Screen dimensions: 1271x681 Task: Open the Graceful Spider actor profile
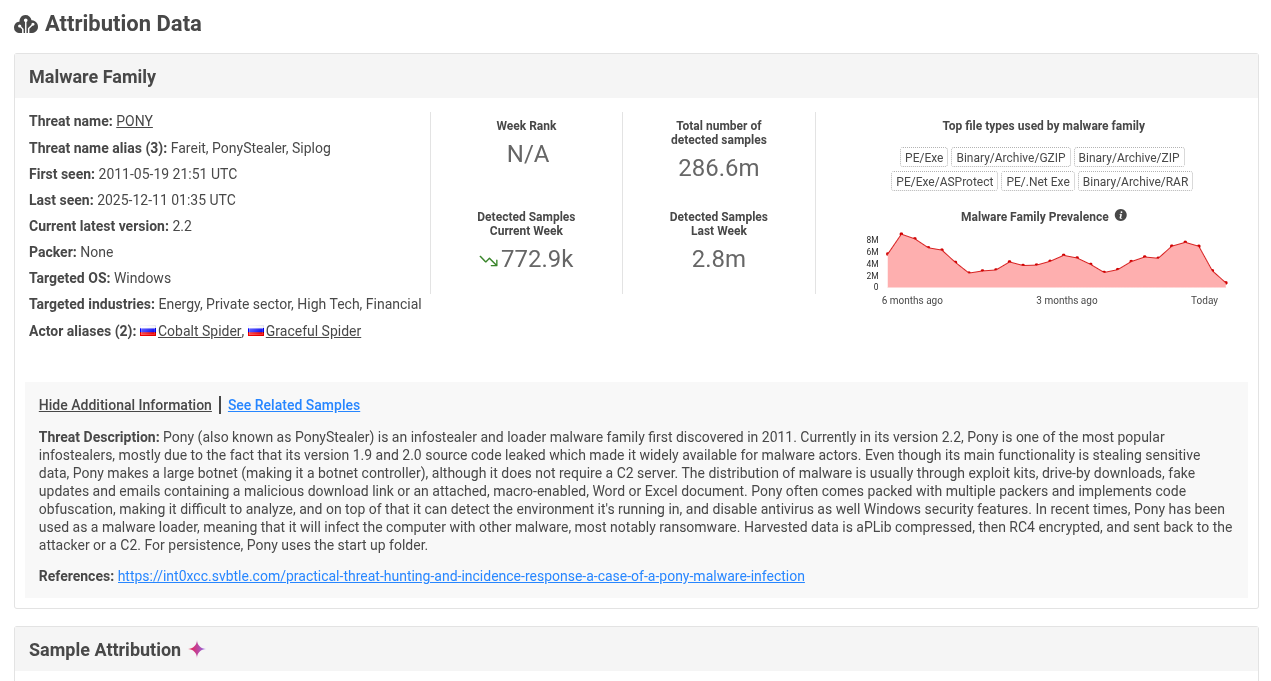(312, 330)
